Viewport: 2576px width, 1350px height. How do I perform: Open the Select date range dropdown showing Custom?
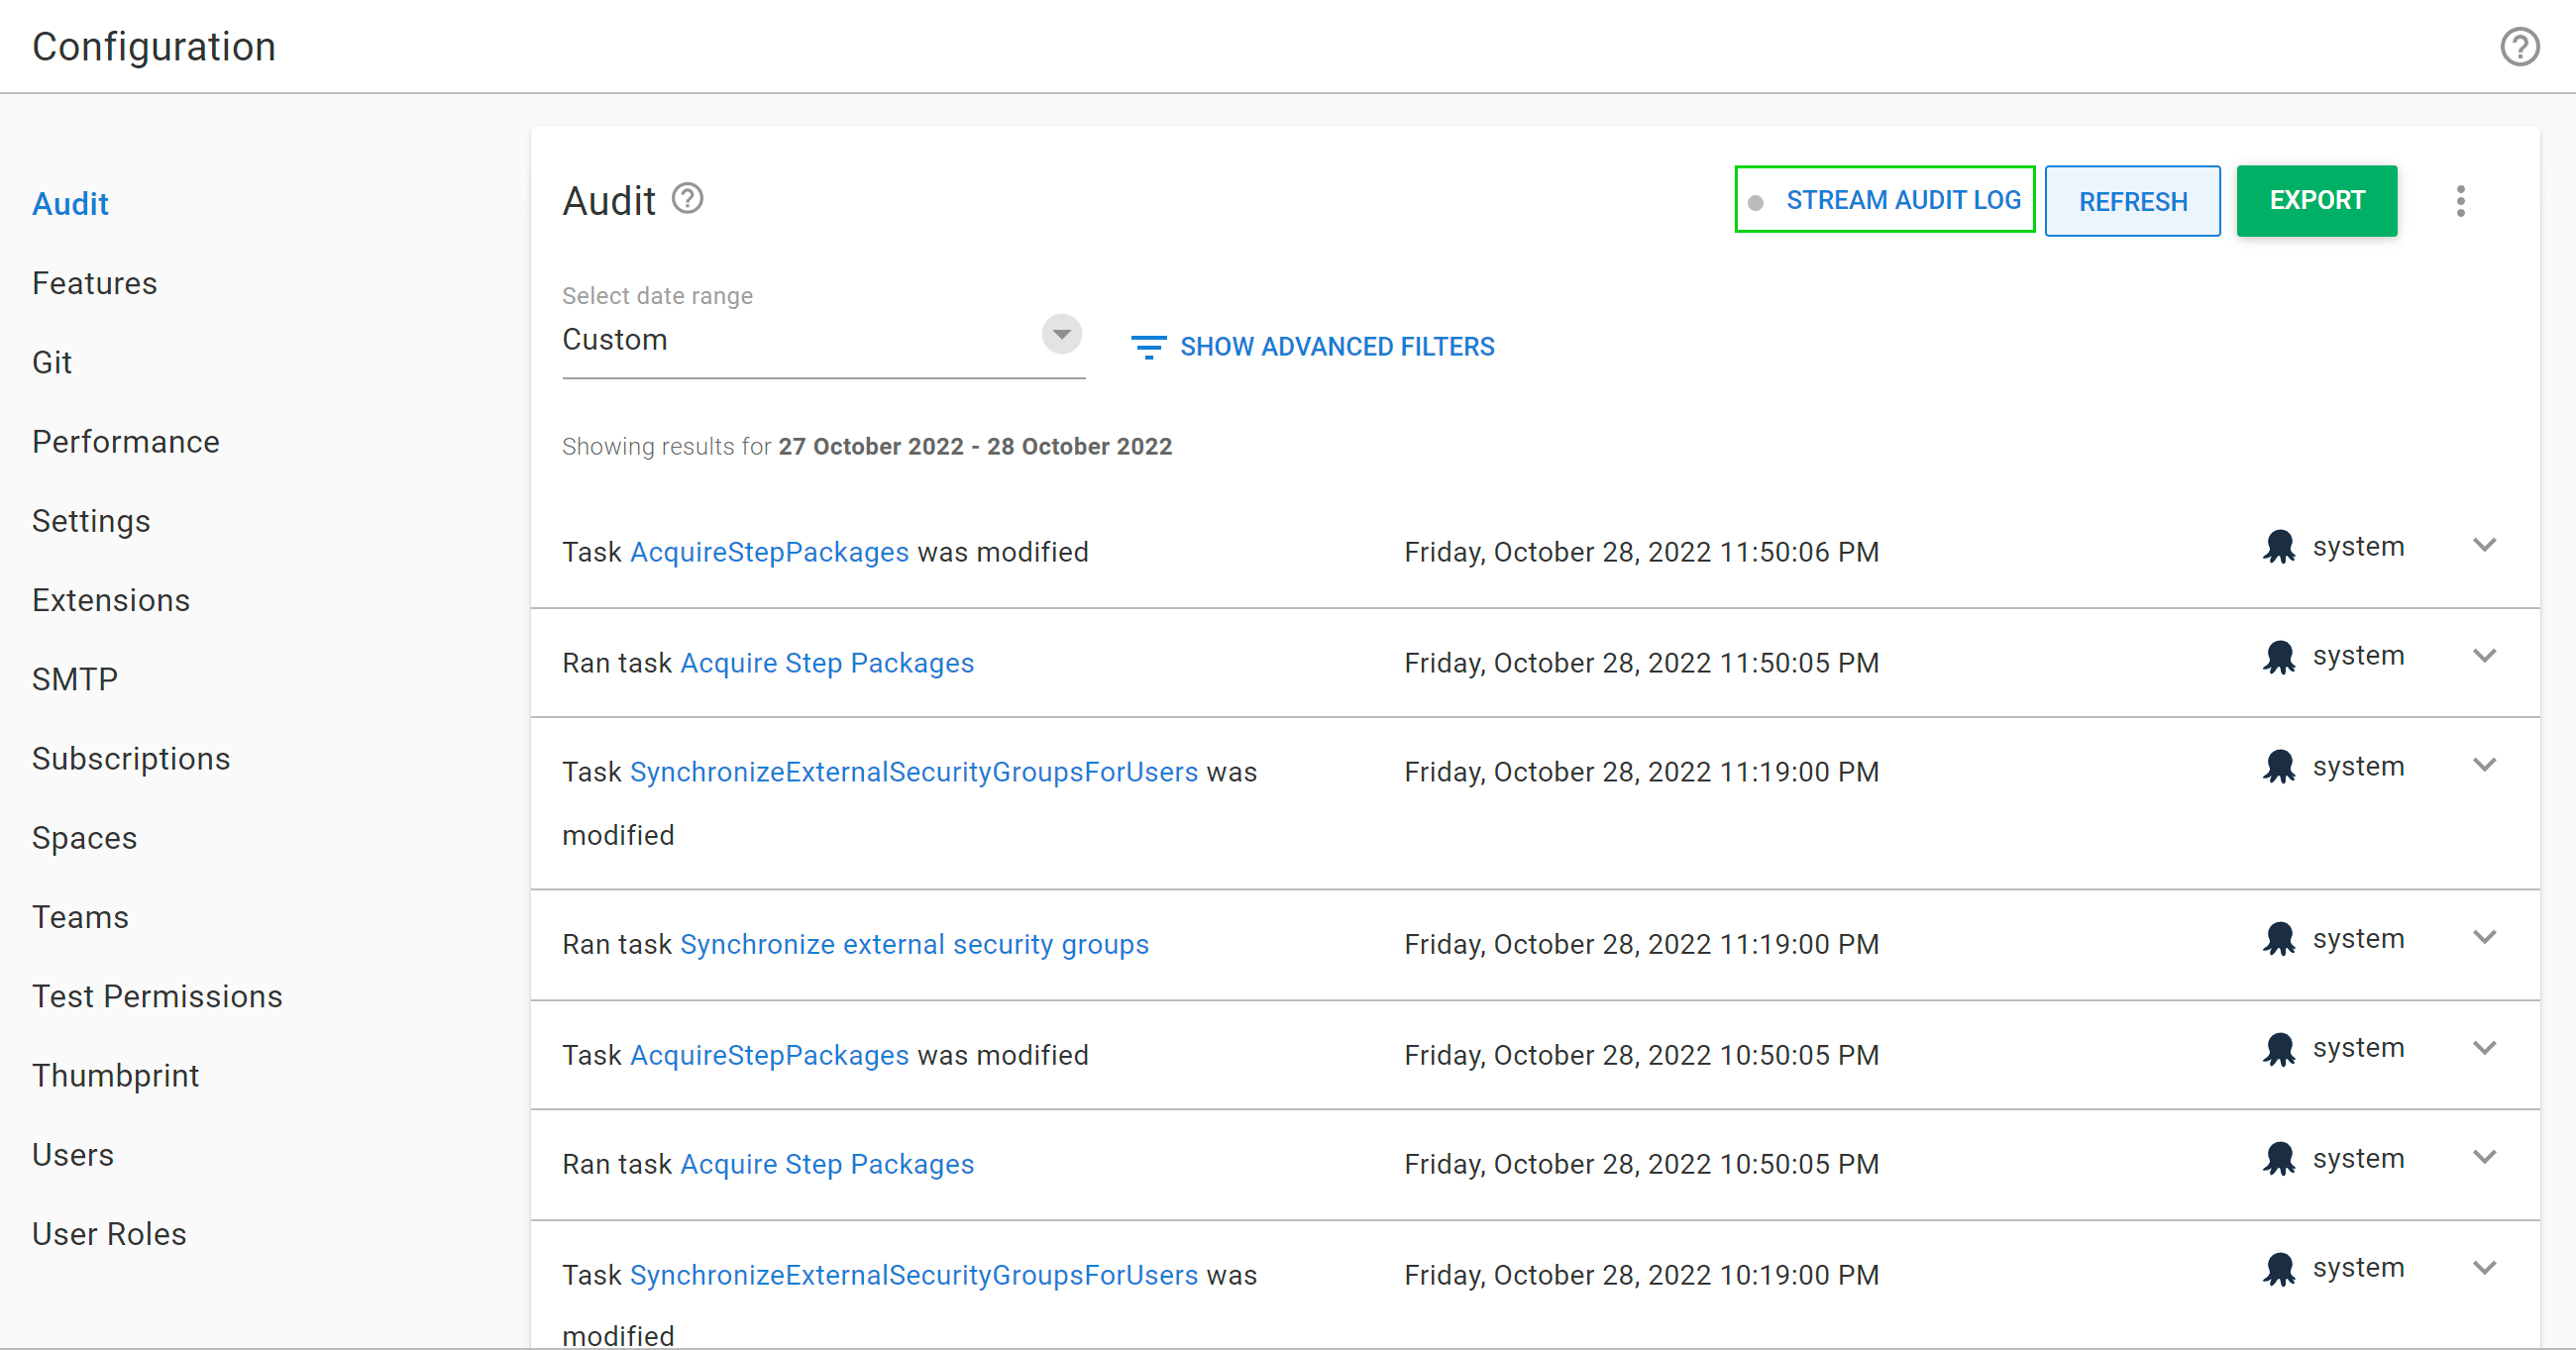(x=1061, y=334)
